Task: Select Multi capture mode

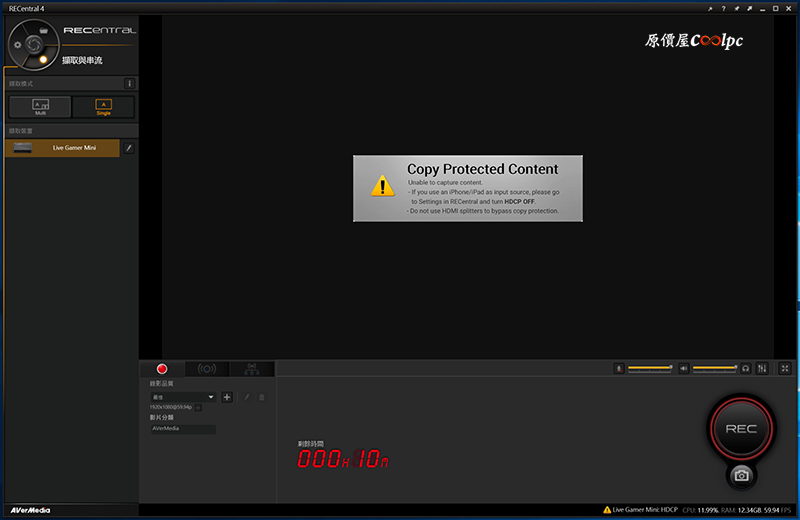Action: (x=40, y=107)
